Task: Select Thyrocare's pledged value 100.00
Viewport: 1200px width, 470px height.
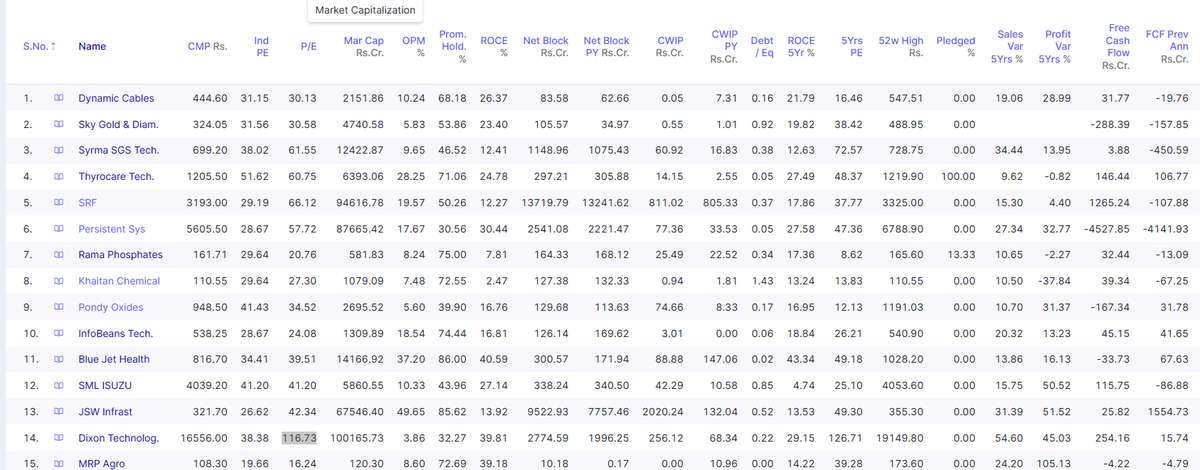Action: point(958,177)
